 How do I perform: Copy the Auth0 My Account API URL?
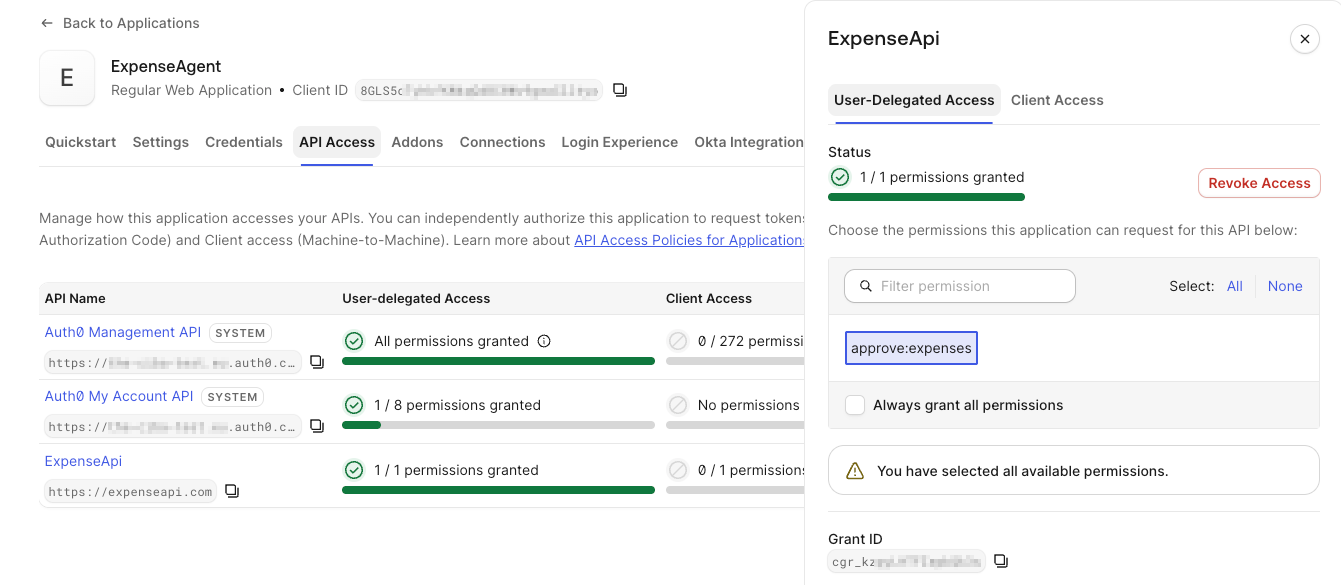pyautogui.click(x=317, y=426)
